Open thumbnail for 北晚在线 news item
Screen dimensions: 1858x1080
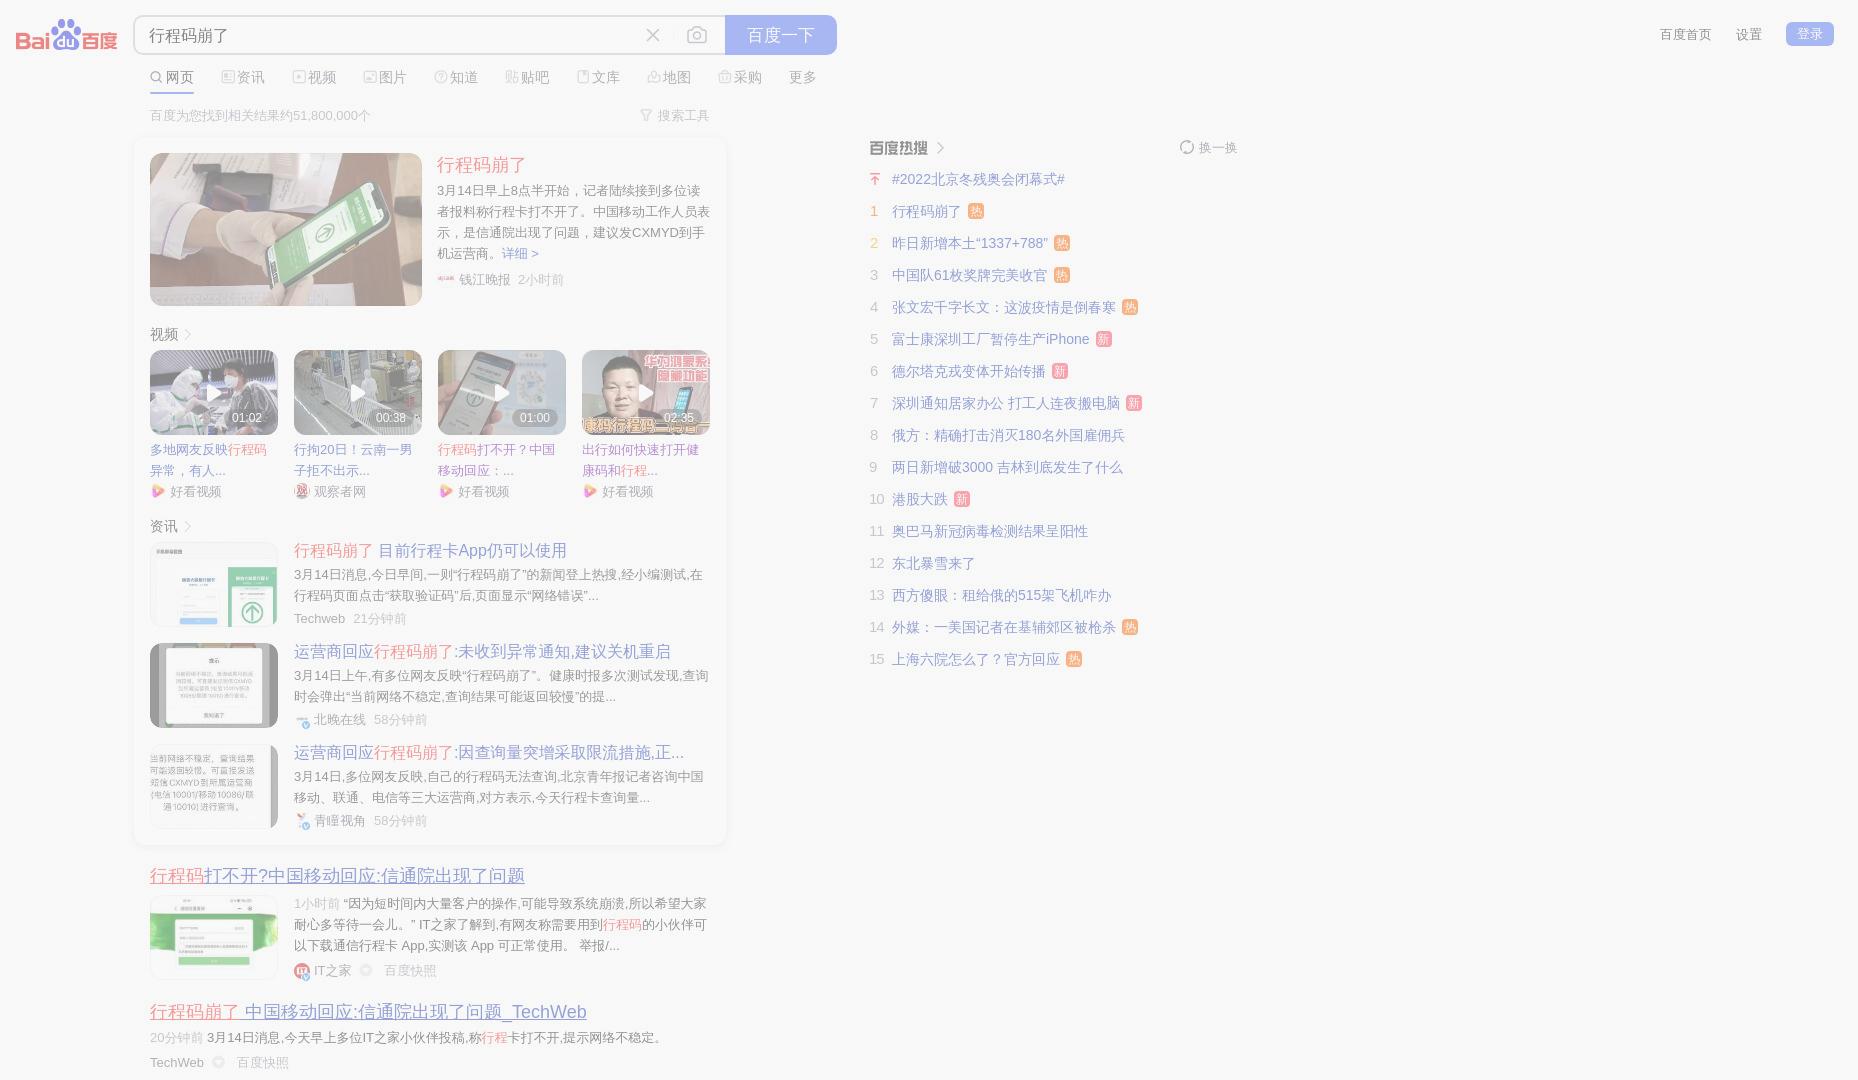[x=214, y=686]
